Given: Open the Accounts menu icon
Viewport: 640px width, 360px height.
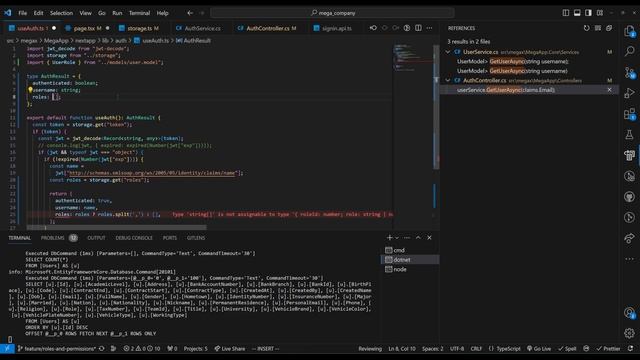Looking at the screenshot, I should pyautogui.click(x=629, y=313).
